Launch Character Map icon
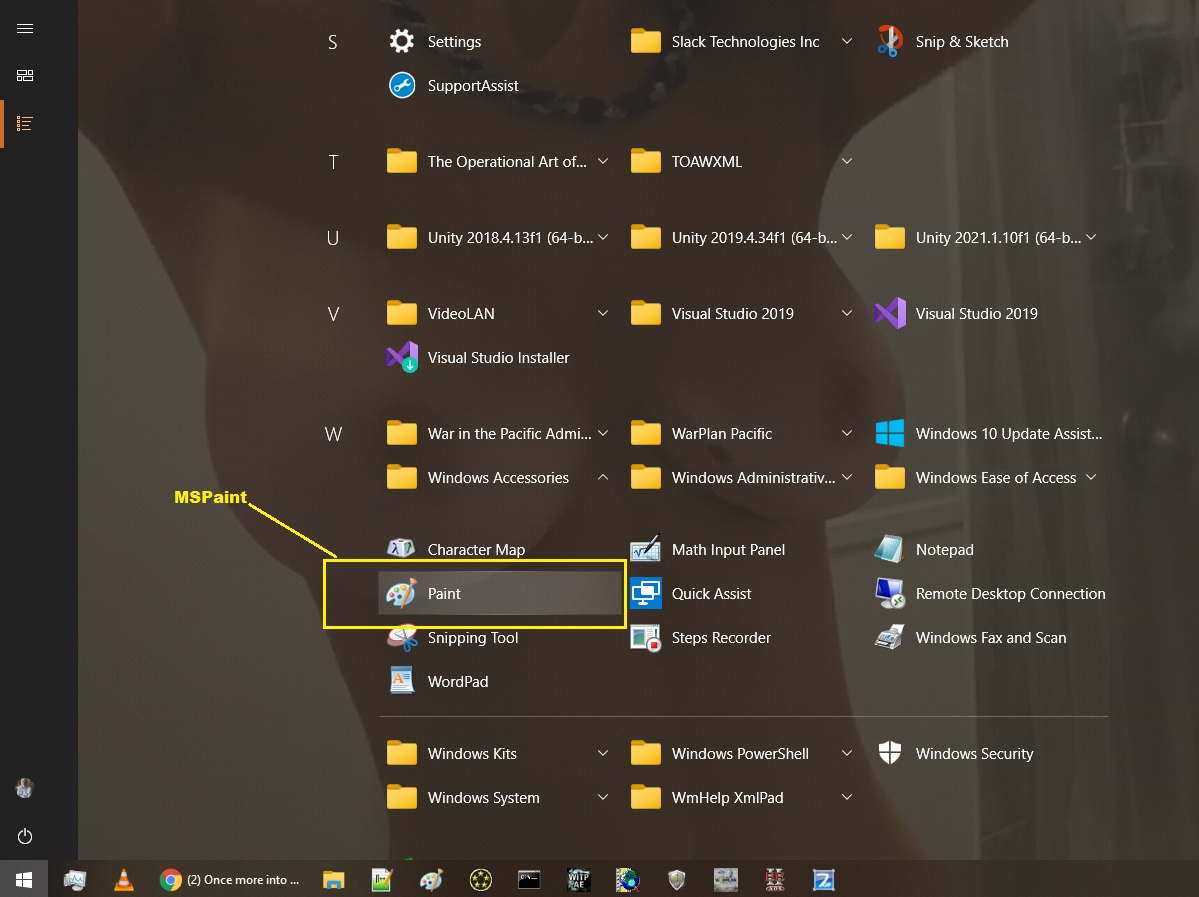Image resolution: width=1199 pixels, height=897 pixels. [x=401, y=548]
